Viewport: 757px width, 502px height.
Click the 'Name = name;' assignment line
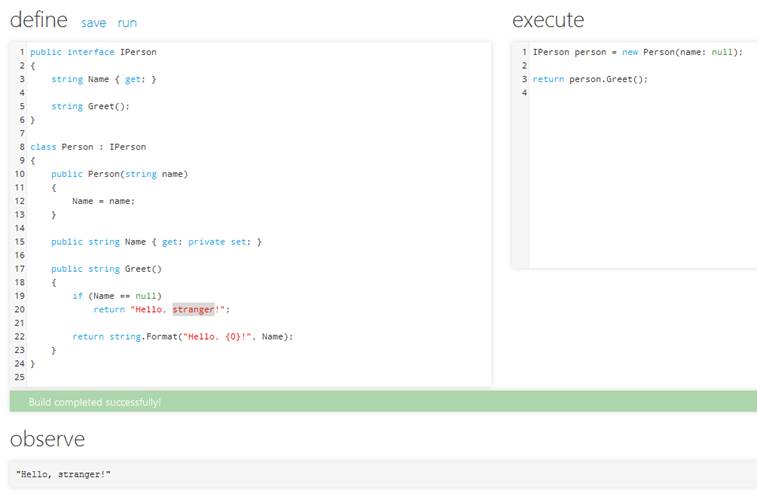pyautogui.click(x=103, y=201)
